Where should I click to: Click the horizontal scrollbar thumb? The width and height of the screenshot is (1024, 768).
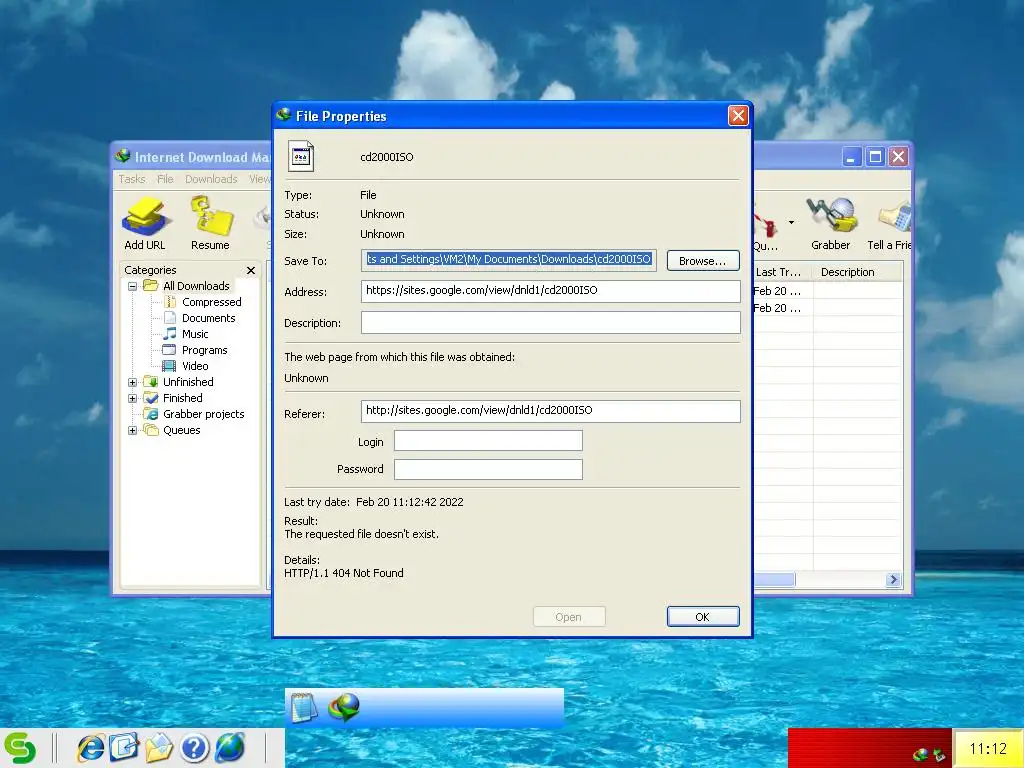point(774,579)
